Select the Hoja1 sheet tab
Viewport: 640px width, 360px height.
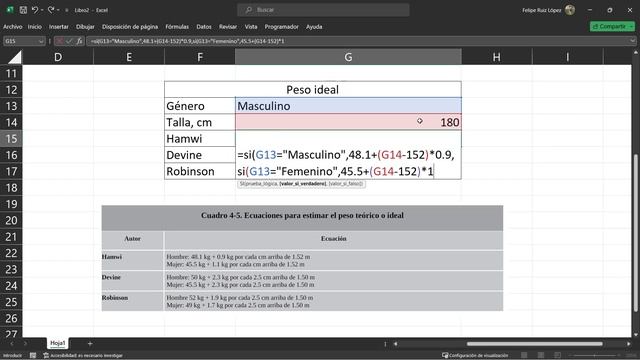(x=58, y=343)
